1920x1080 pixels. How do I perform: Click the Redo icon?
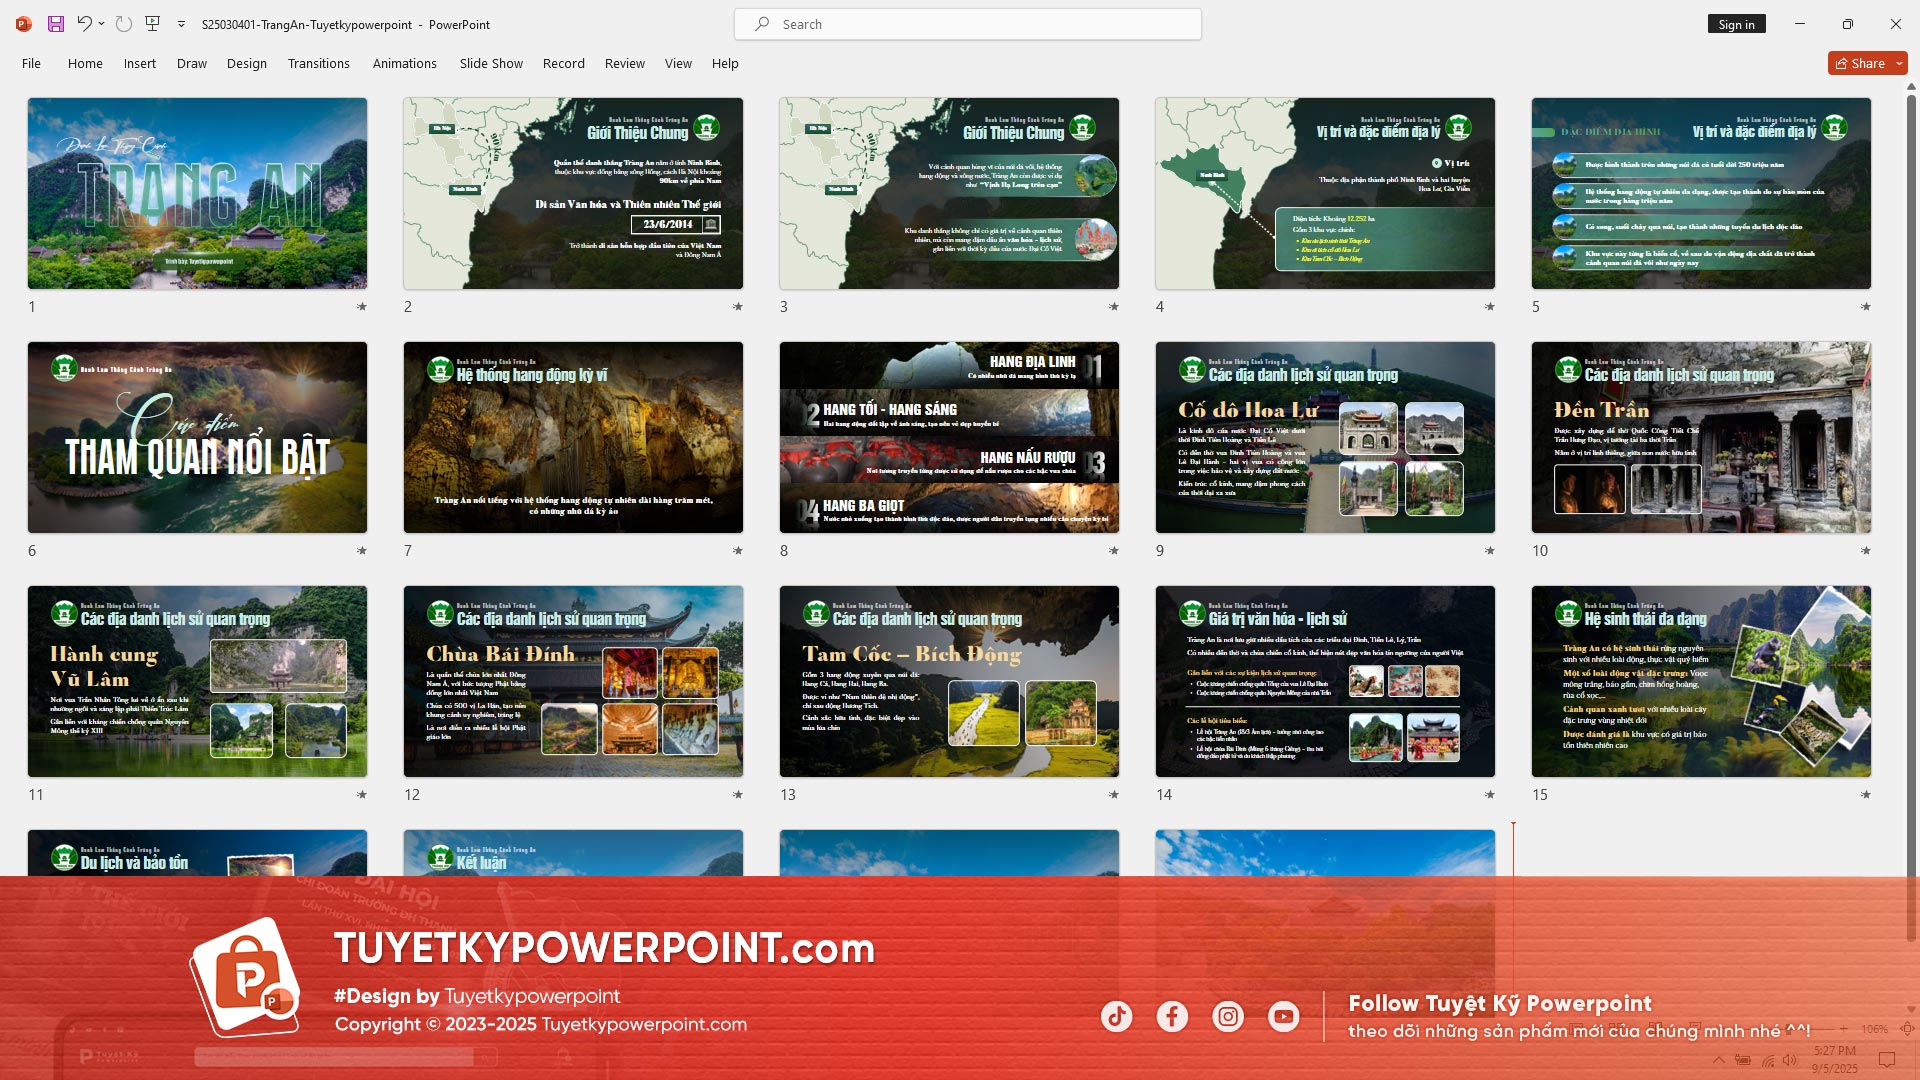pyautogui.click(x=123, y=24)
